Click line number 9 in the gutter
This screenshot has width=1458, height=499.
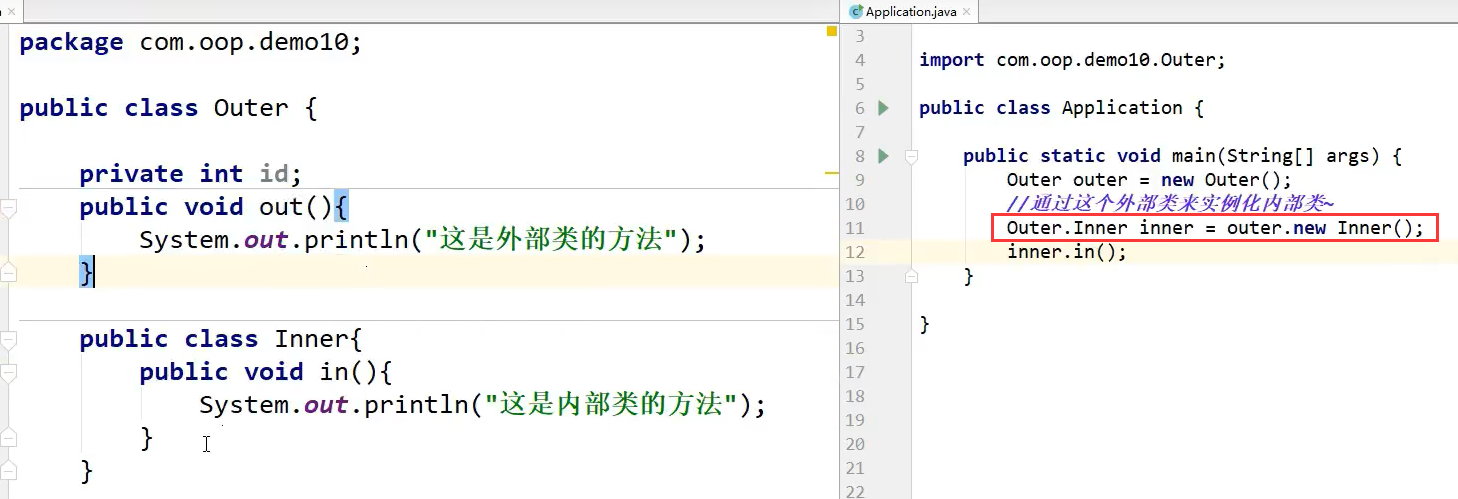[859, 180]
